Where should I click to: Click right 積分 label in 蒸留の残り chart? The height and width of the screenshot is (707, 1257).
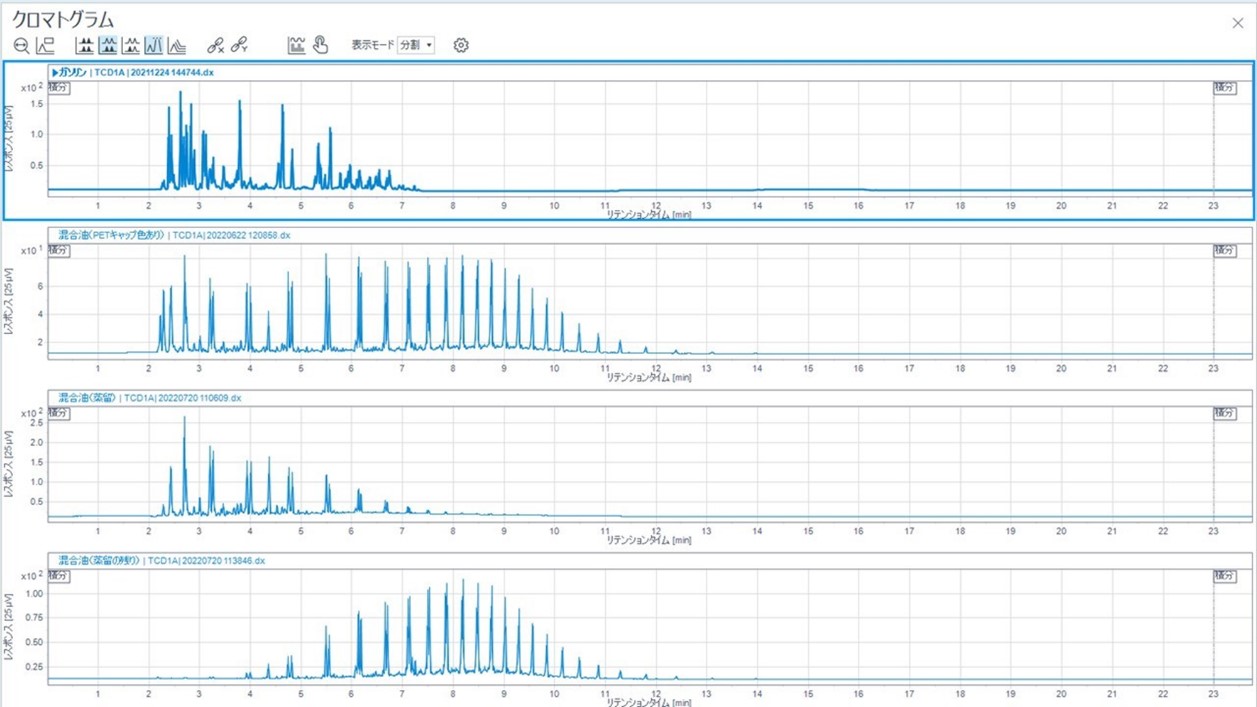(1225, 576)
